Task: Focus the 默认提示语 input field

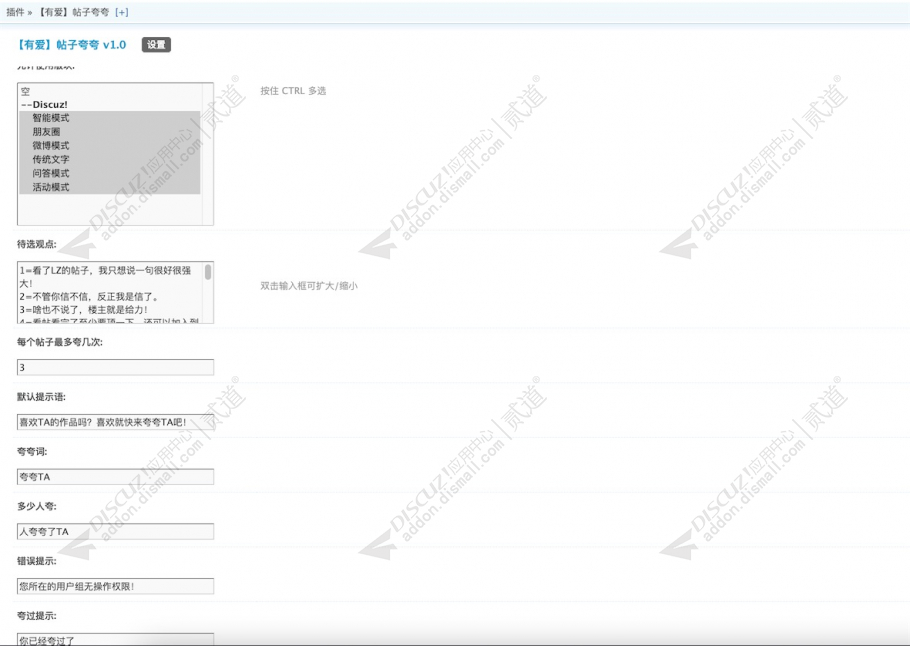Action: [115, 422]
